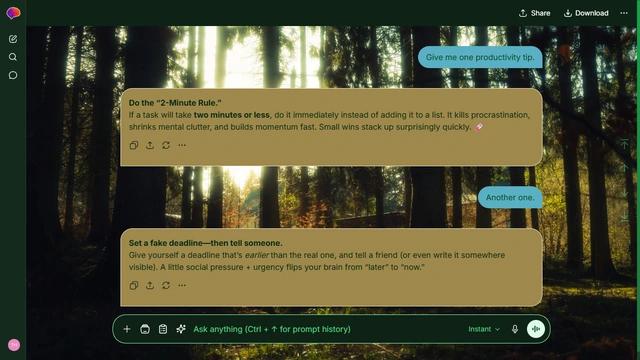
Task: Click the app logo in top-left corner
Action: pyautogui.click(x=13, y=13)
